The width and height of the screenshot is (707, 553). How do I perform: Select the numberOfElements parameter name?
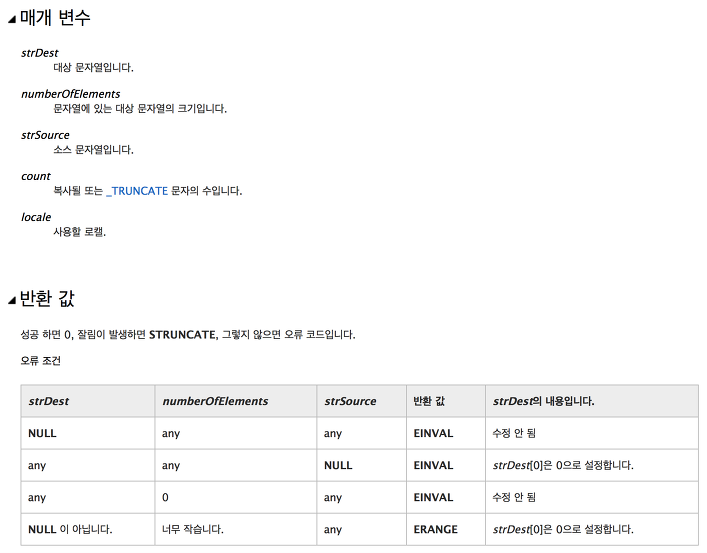[x=71, y=94]
